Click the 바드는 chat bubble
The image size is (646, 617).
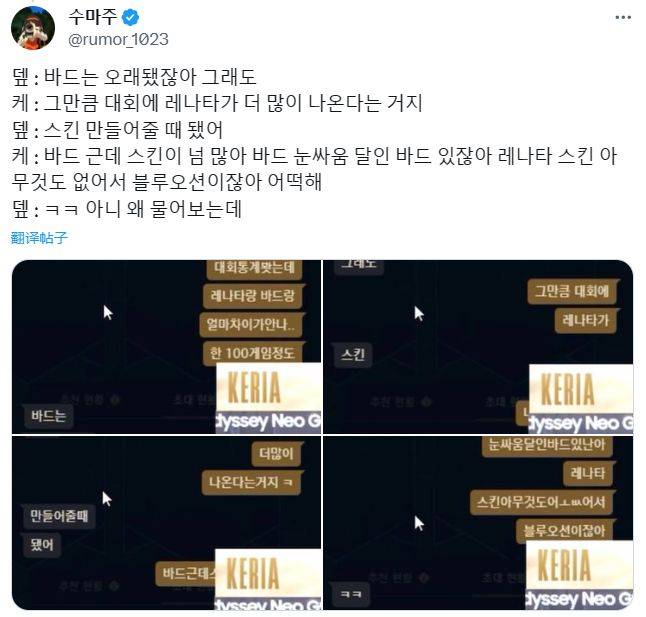pyautogui.click(x=49, y=416)
